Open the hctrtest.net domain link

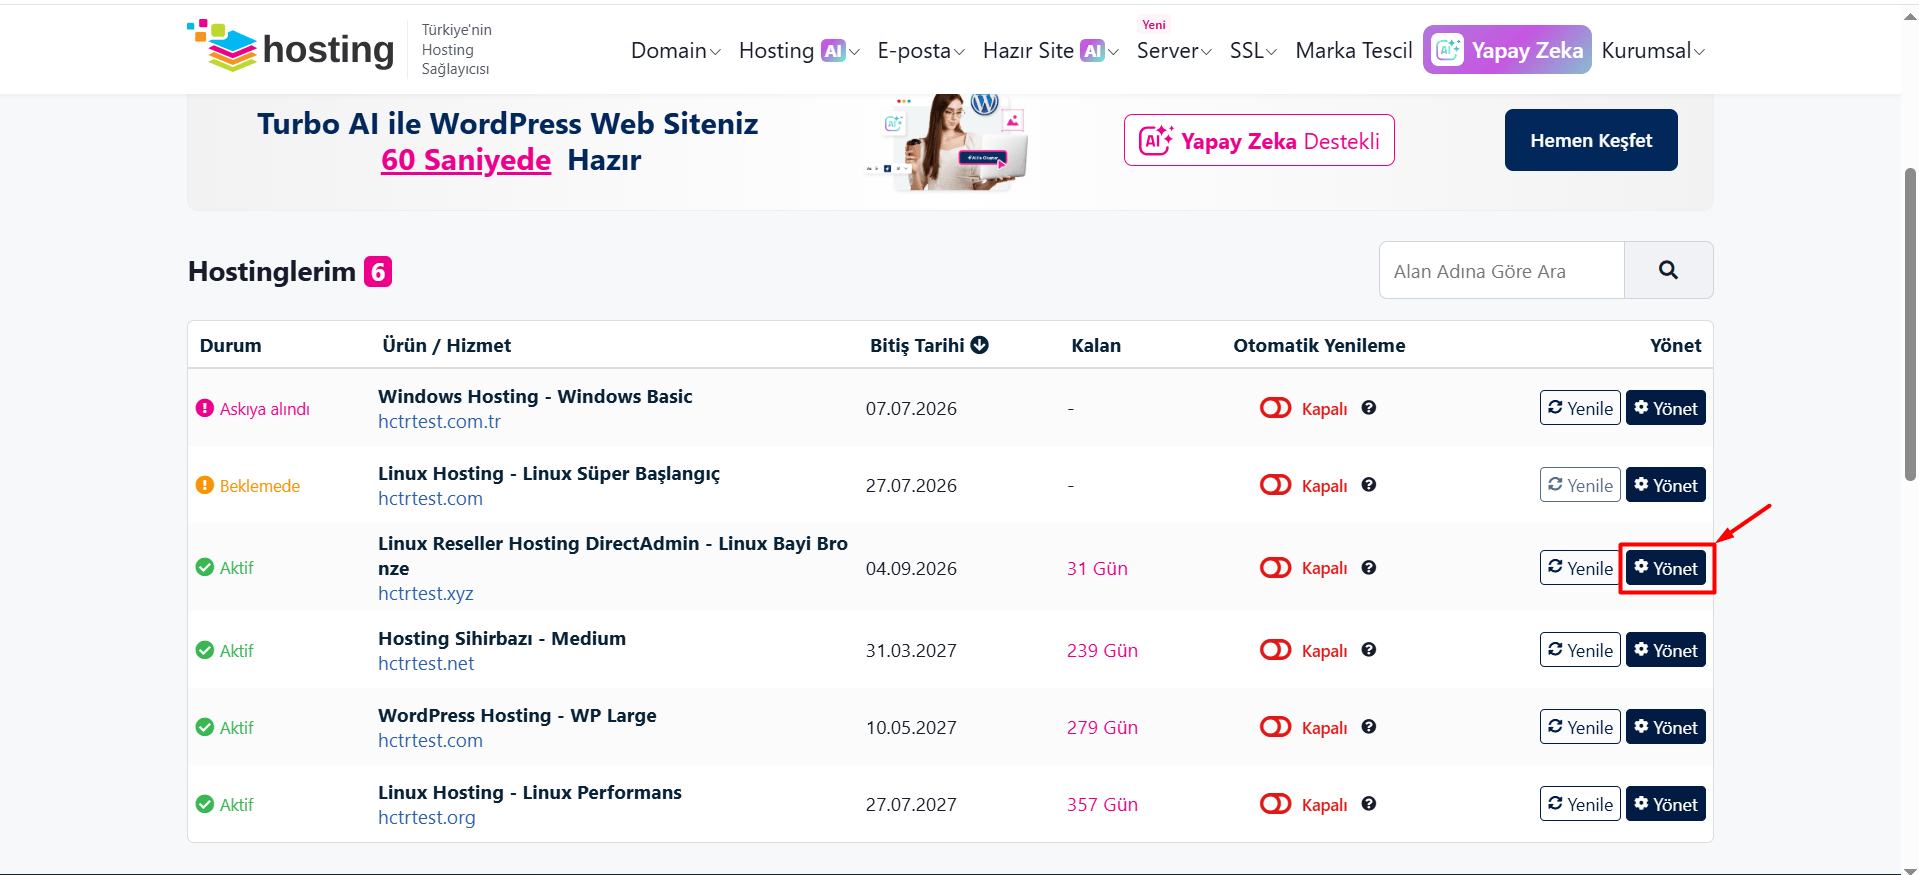click(x=426, y=664)
